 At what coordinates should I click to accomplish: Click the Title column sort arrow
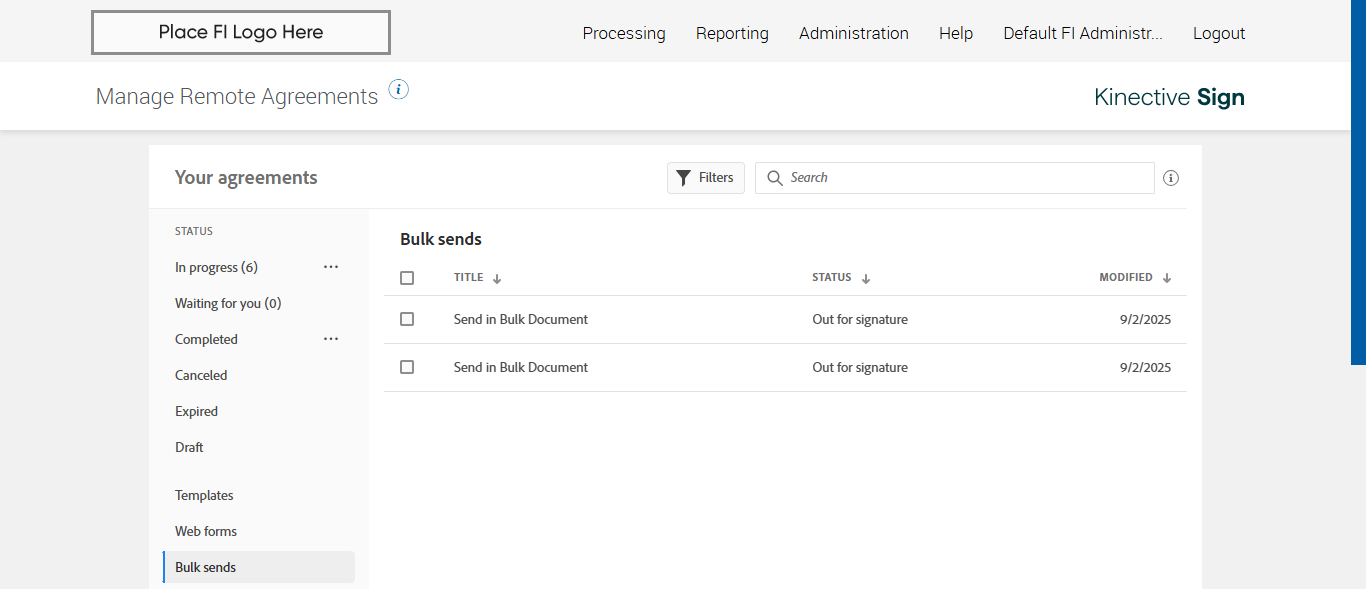[497, 279]
